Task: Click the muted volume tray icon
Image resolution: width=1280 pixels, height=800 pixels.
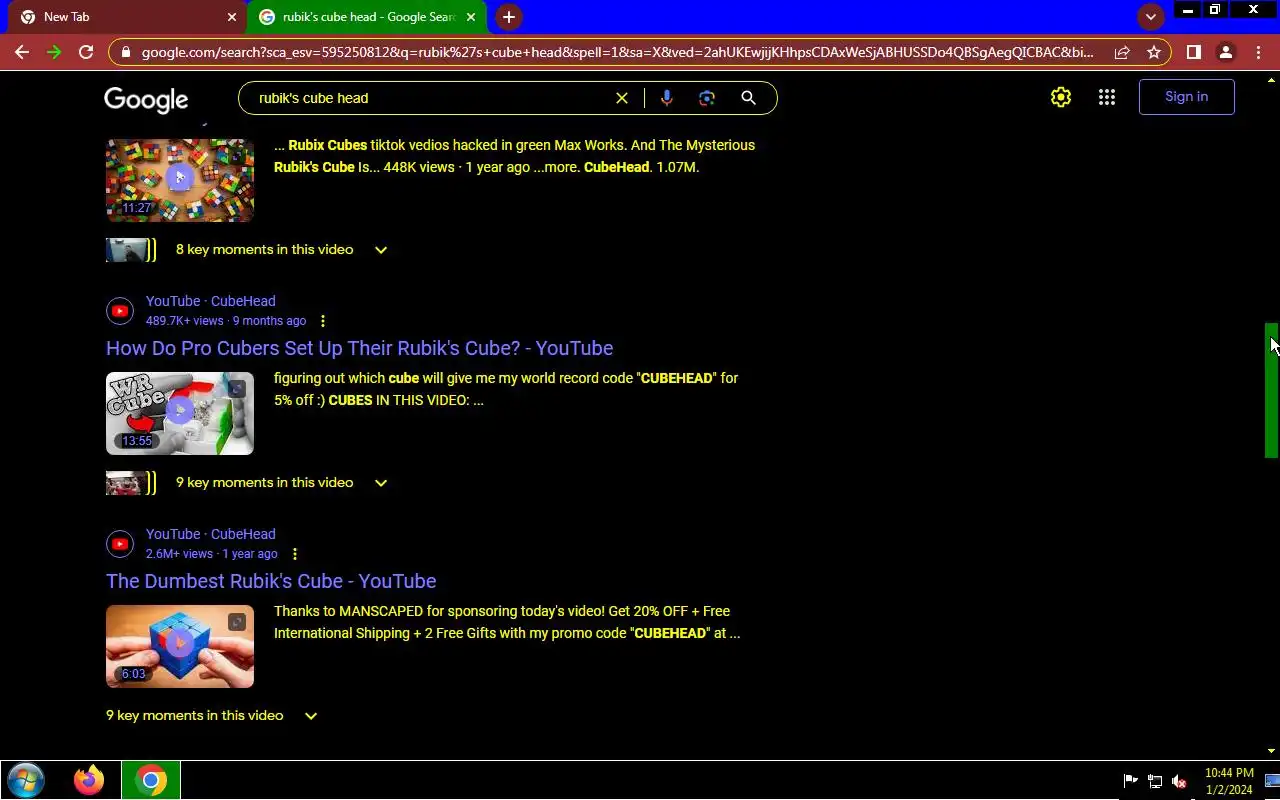Action: 1180,781
